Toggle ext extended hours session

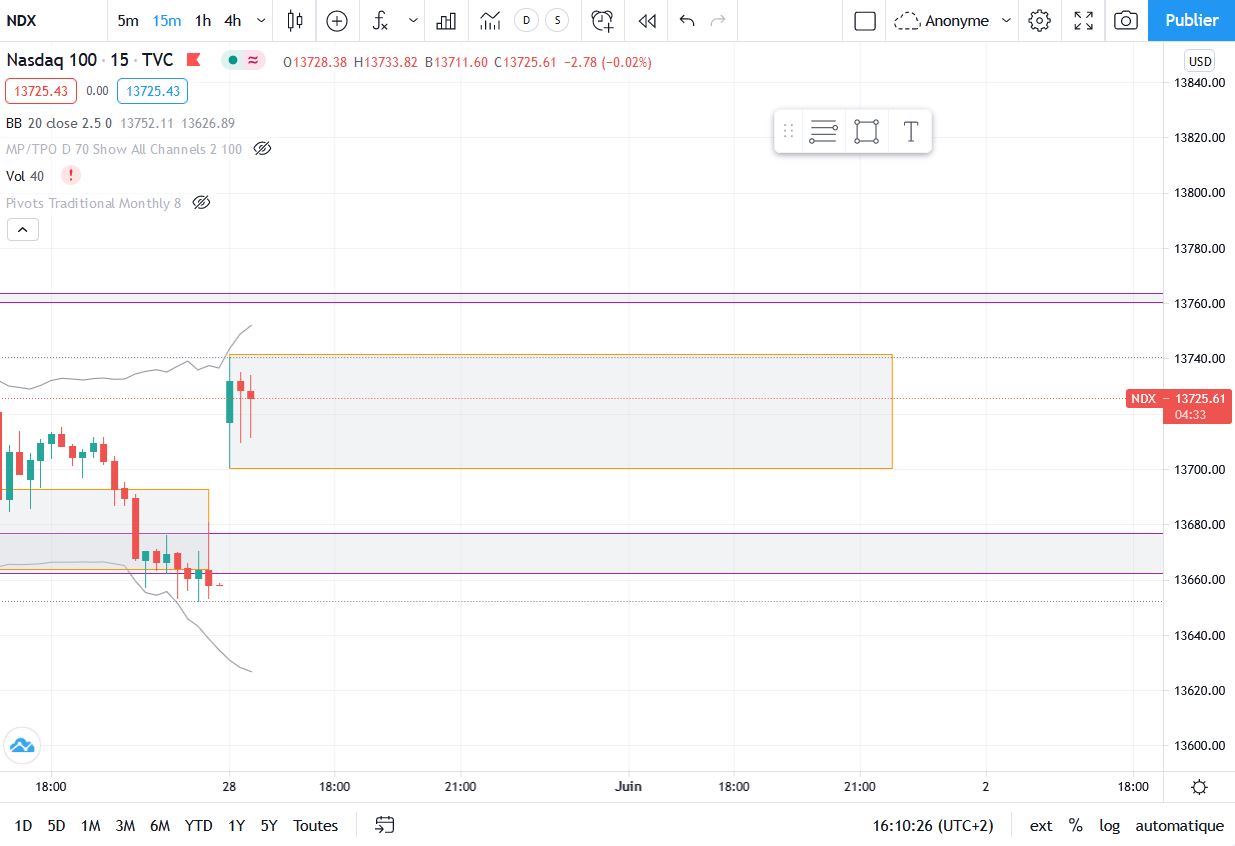1041,826
